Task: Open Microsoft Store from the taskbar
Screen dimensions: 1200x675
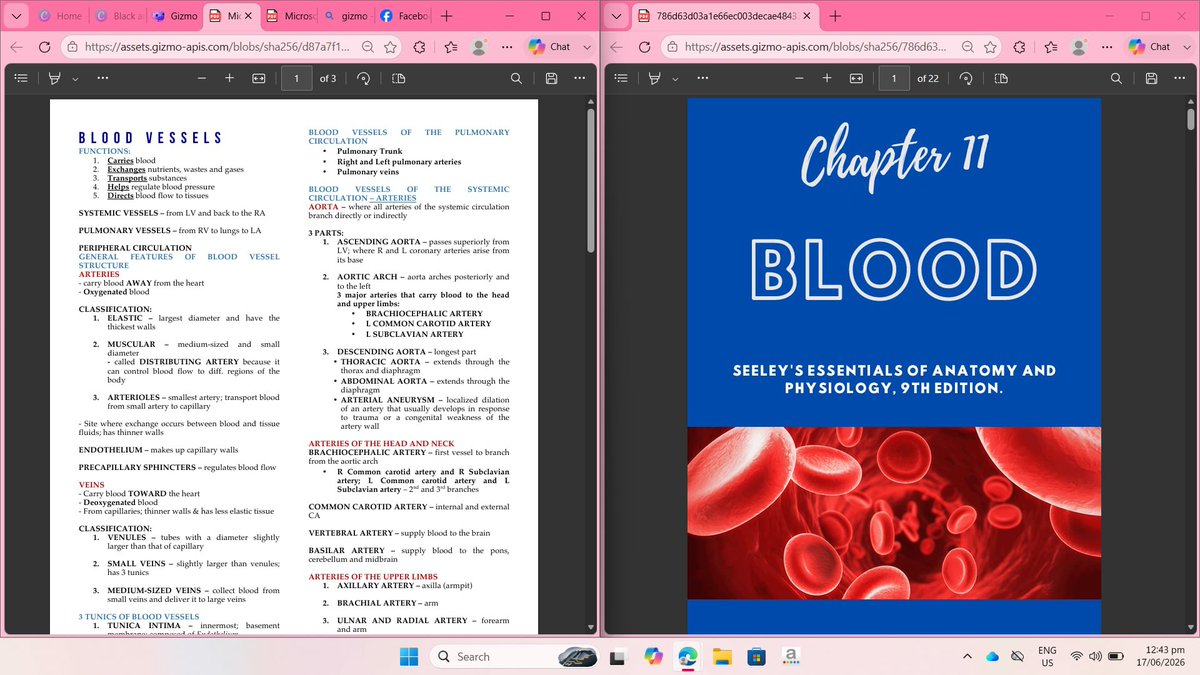Action: (756, 656)
